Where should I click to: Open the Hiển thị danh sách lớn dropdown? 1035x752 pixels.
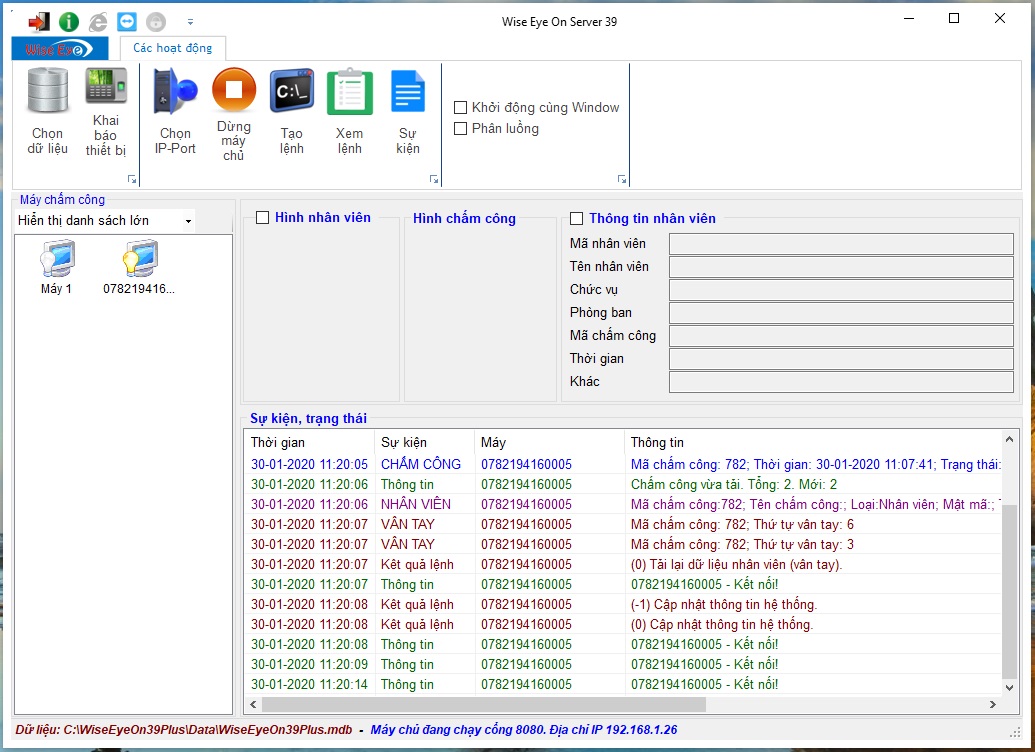104,221
